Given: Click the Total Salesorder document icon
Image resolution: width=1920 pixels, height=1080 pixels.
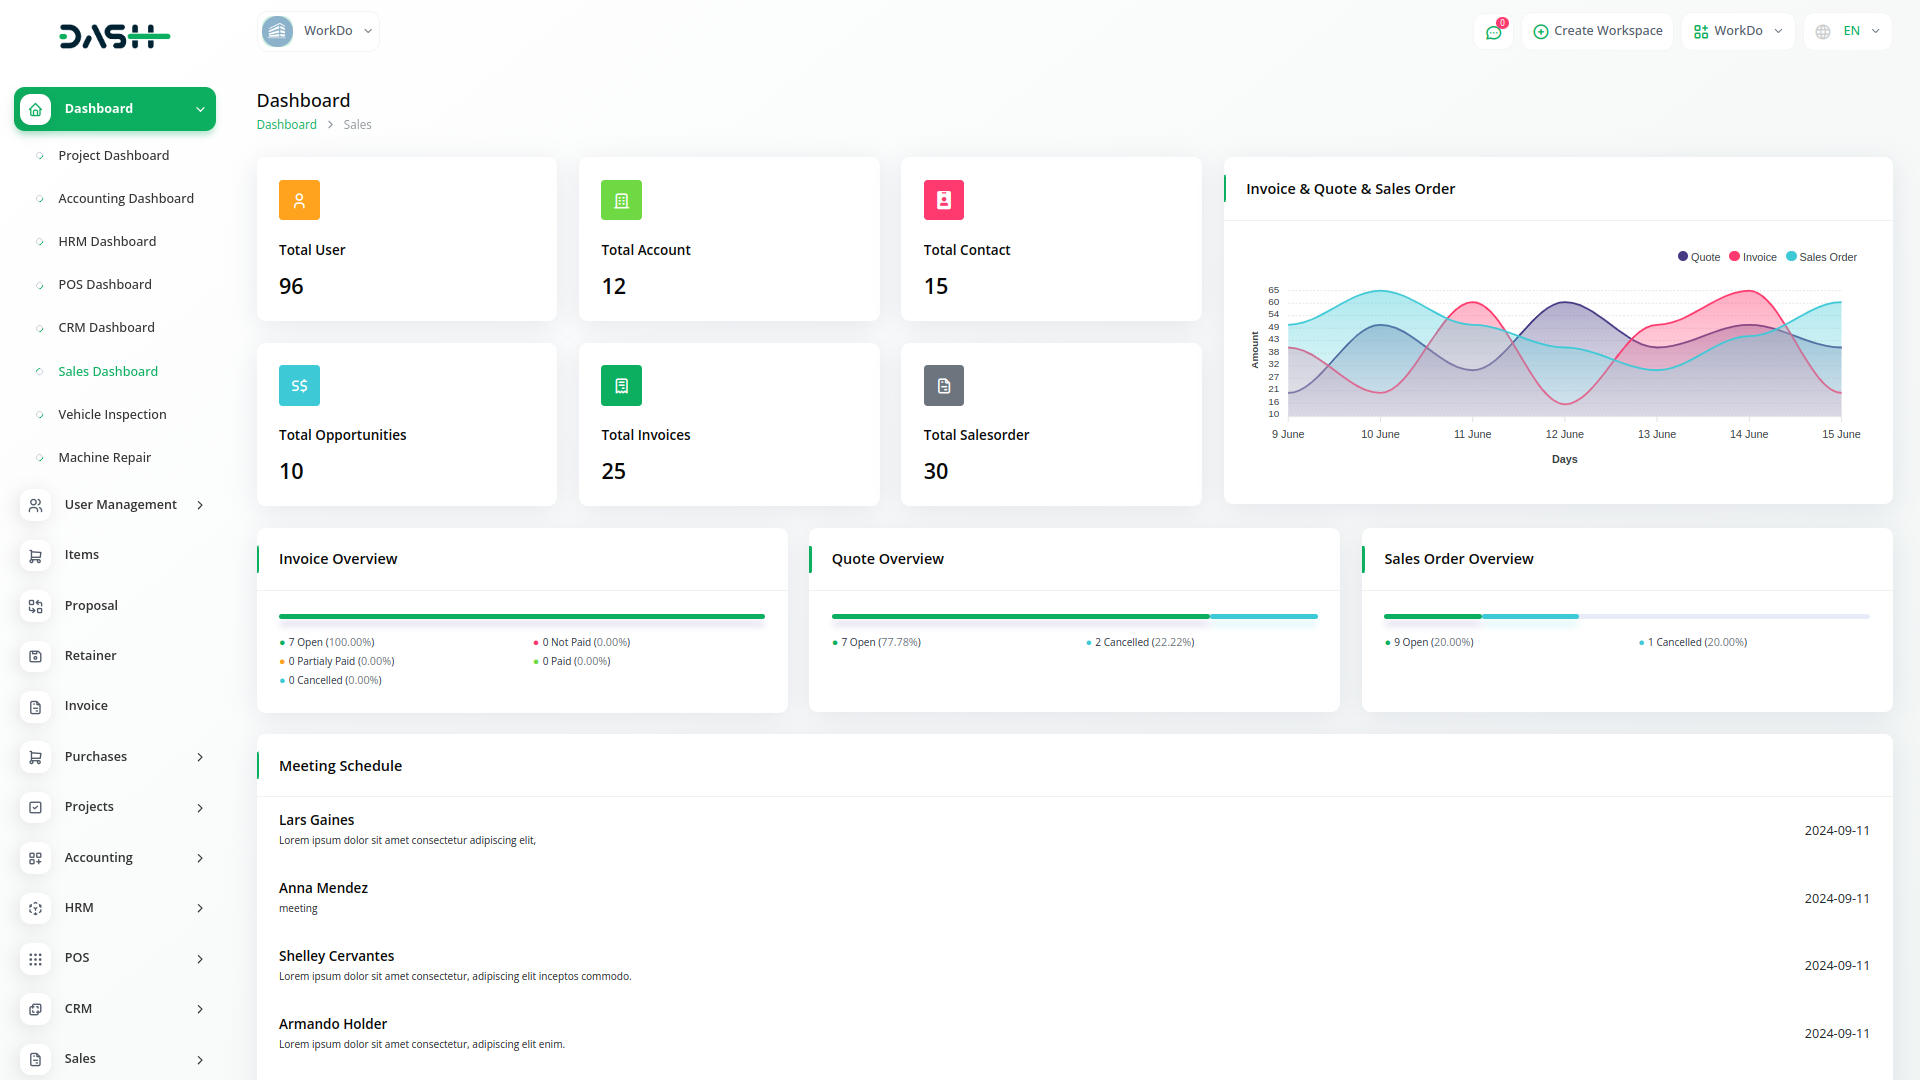Looking at the screenshot, I should (943, 386).
